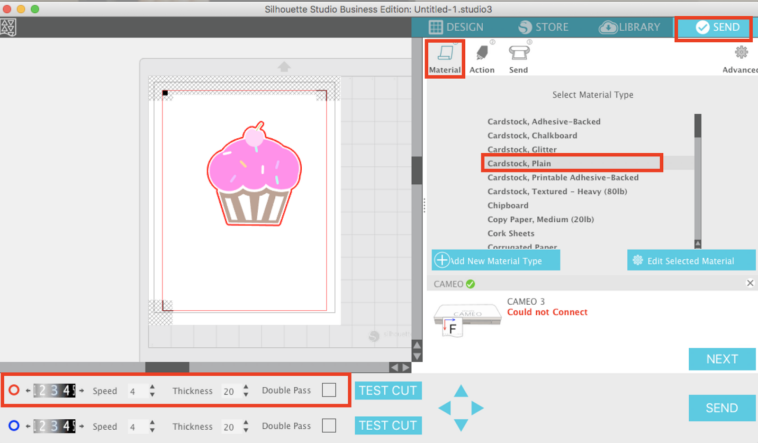Viewport: 758px width, 443px height.
Task: Select the red line color circle
Action: pos(14,391)
